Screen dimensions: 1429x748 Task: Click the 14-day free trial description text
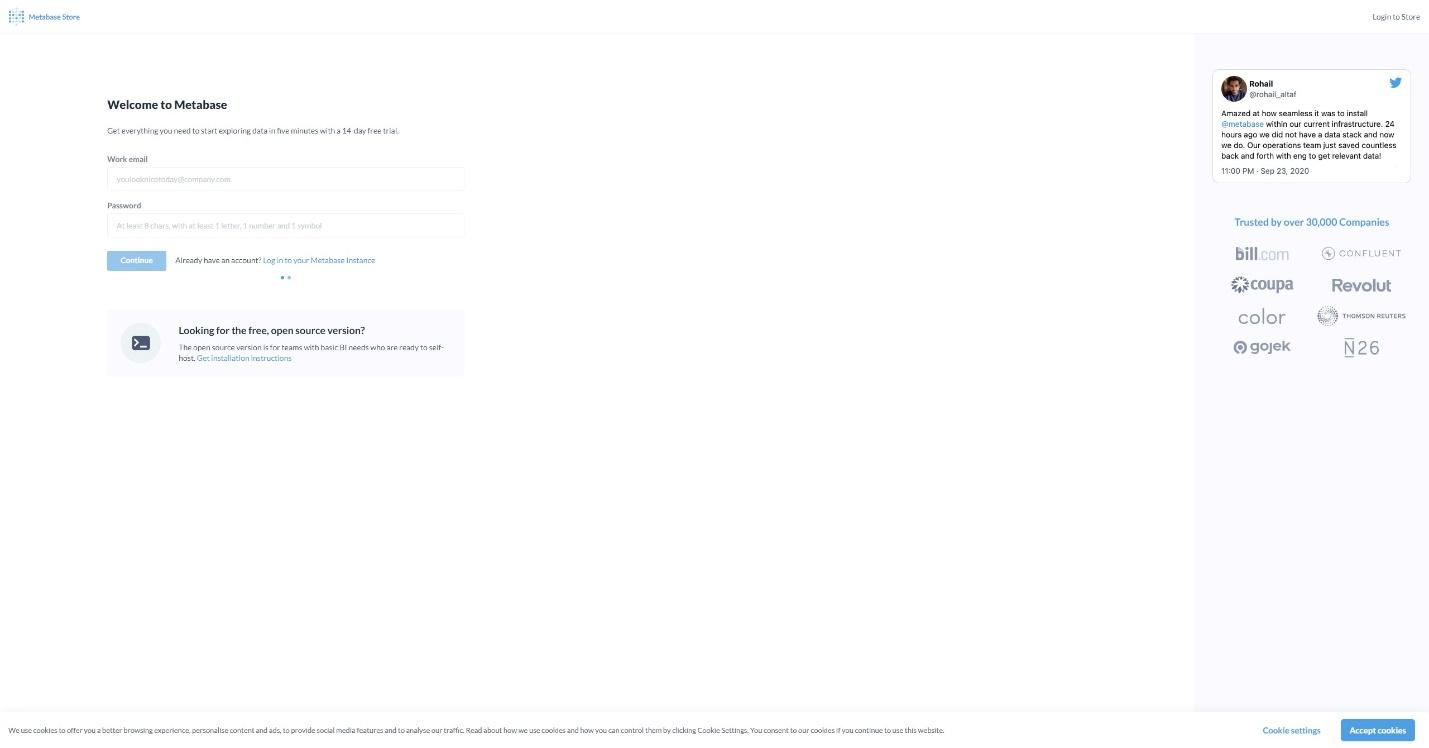click(253, 131)
